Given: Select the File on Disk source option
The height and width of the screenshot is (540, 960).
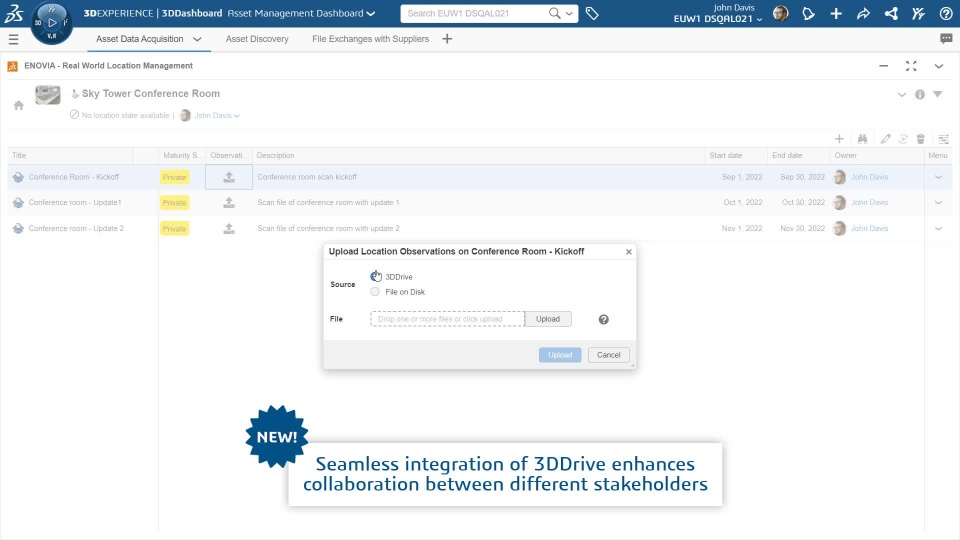Looking at the screenshot, I should tap(375, 292).
